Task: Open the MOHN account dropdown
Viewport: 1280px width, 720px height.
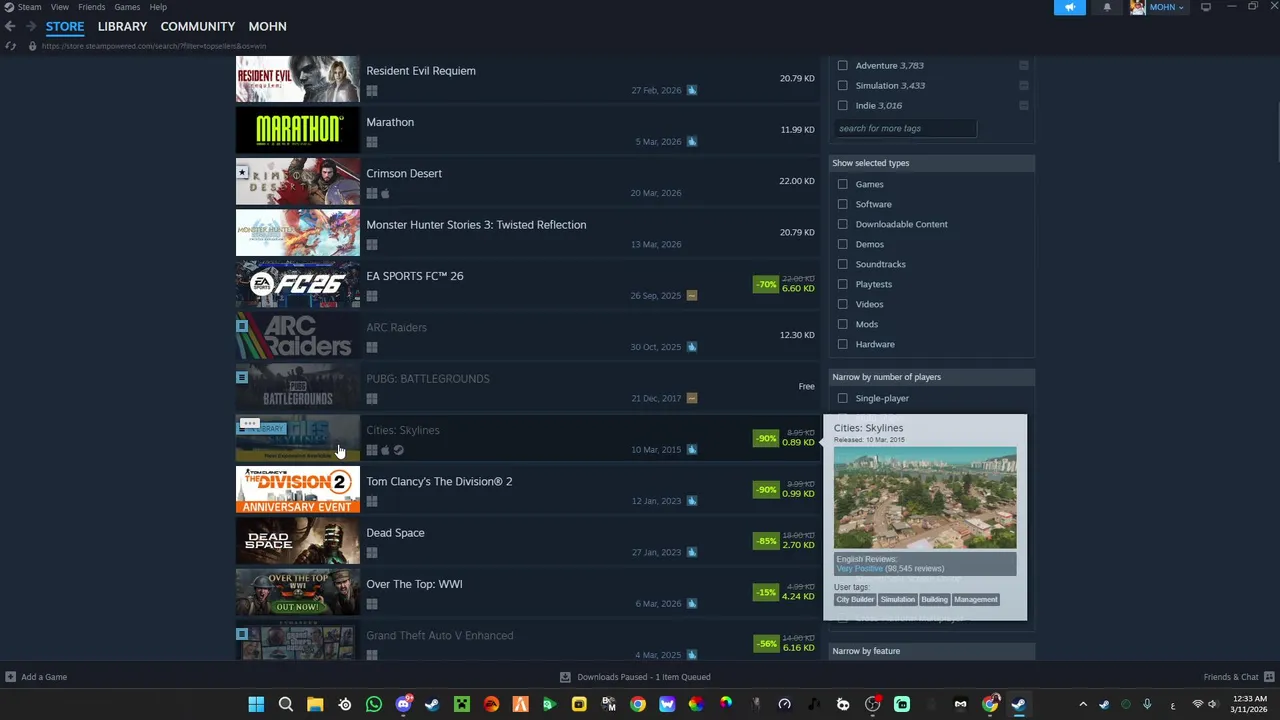Action: pos(1166,7)
